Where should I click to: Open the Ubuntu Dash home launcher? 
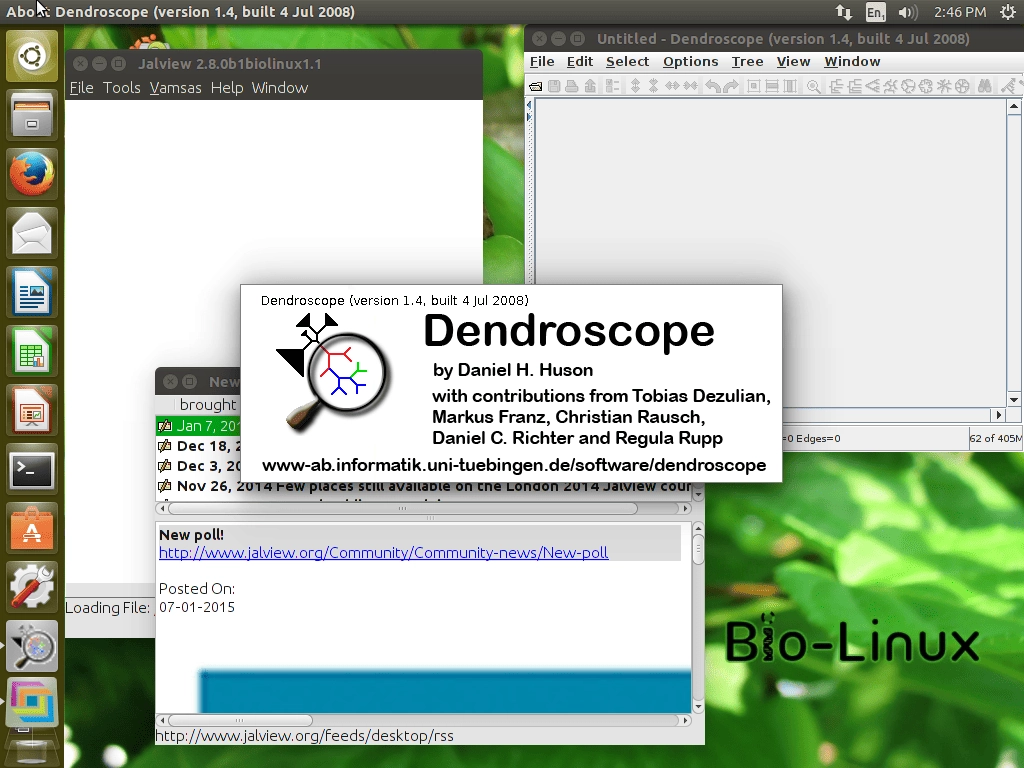[32, 56]
